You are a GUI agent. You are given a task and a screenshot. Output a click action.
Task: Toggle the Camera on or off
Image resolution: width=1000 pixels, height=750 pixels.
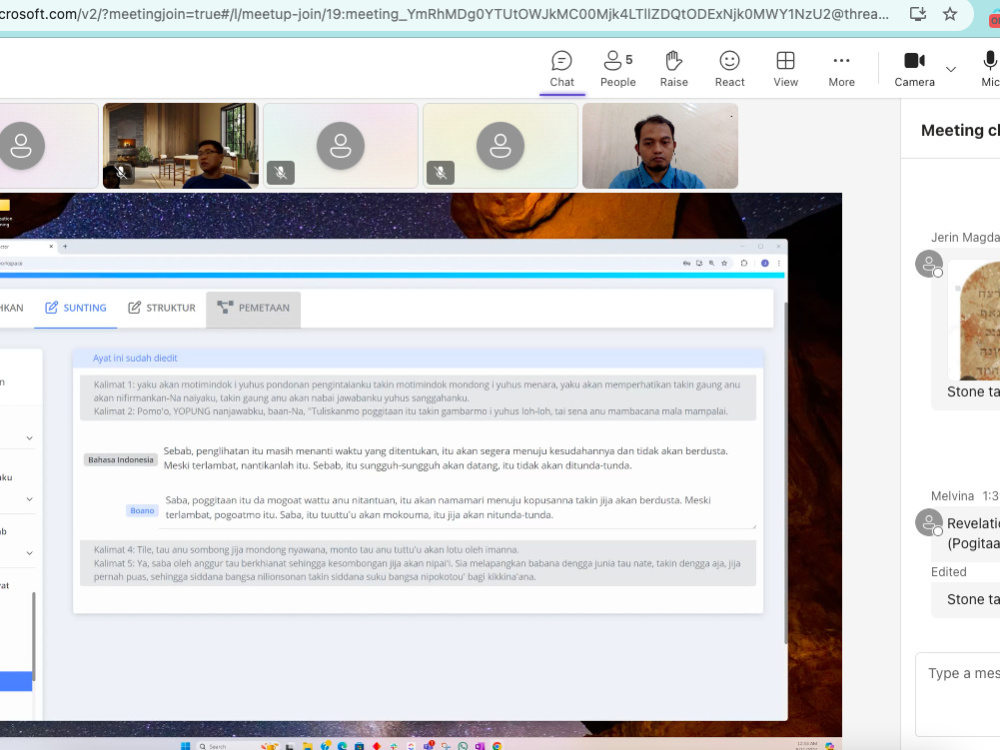click(915, 70)
